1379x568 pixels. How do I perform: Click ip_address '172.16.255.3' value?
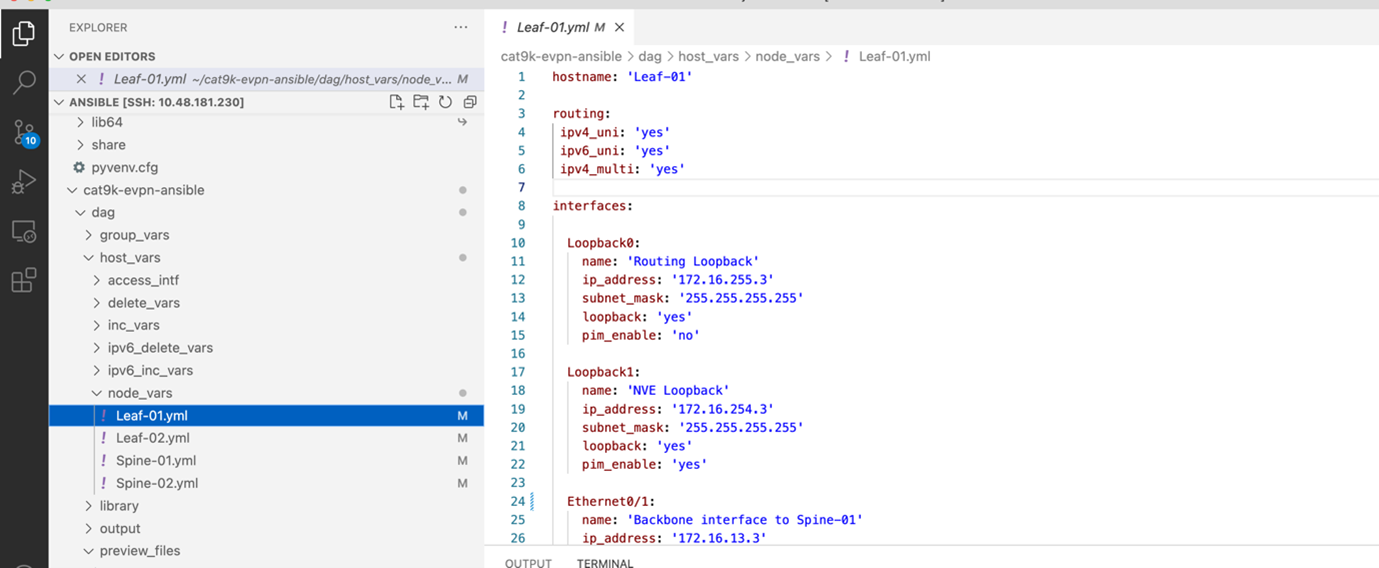click(x=722, y=280)
